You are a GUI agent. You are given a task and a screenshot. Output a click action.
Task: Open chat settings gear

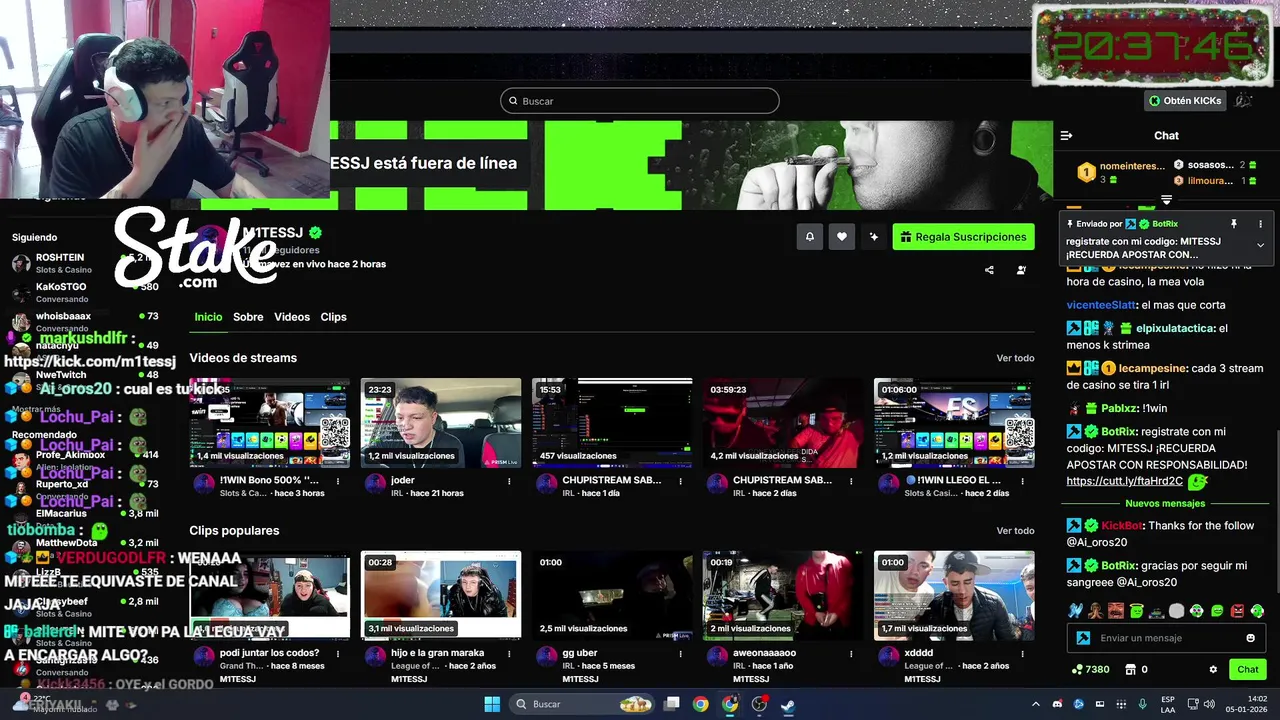point(1213,670)
